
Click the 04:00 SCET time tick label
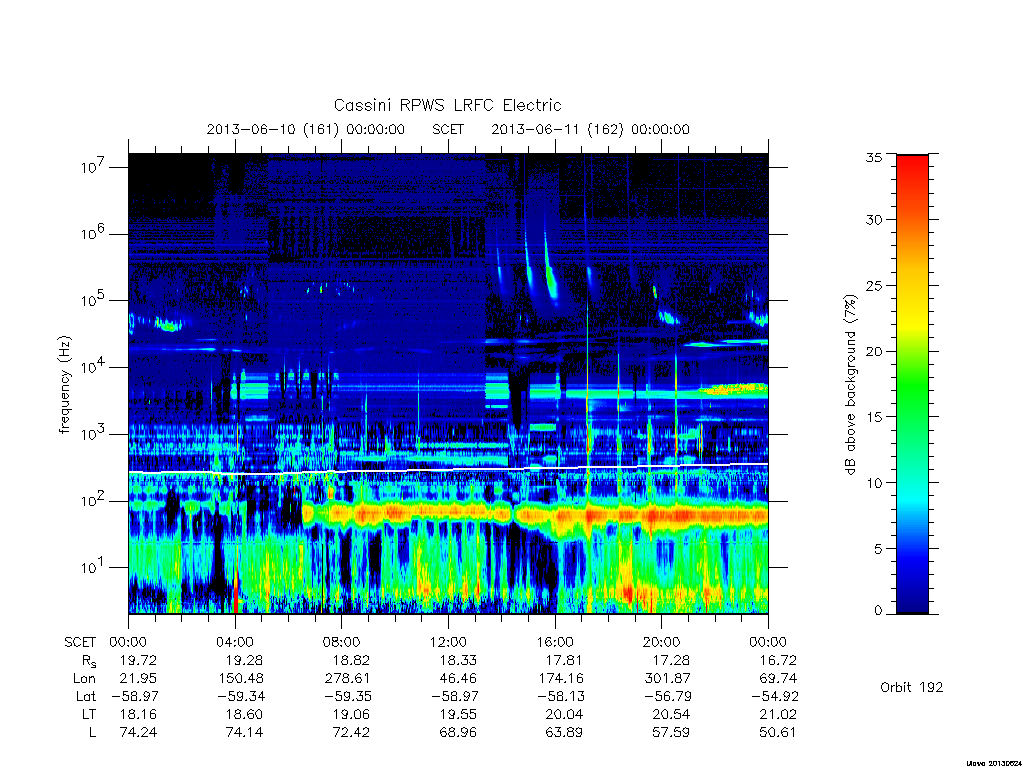(x=235, y=642)
